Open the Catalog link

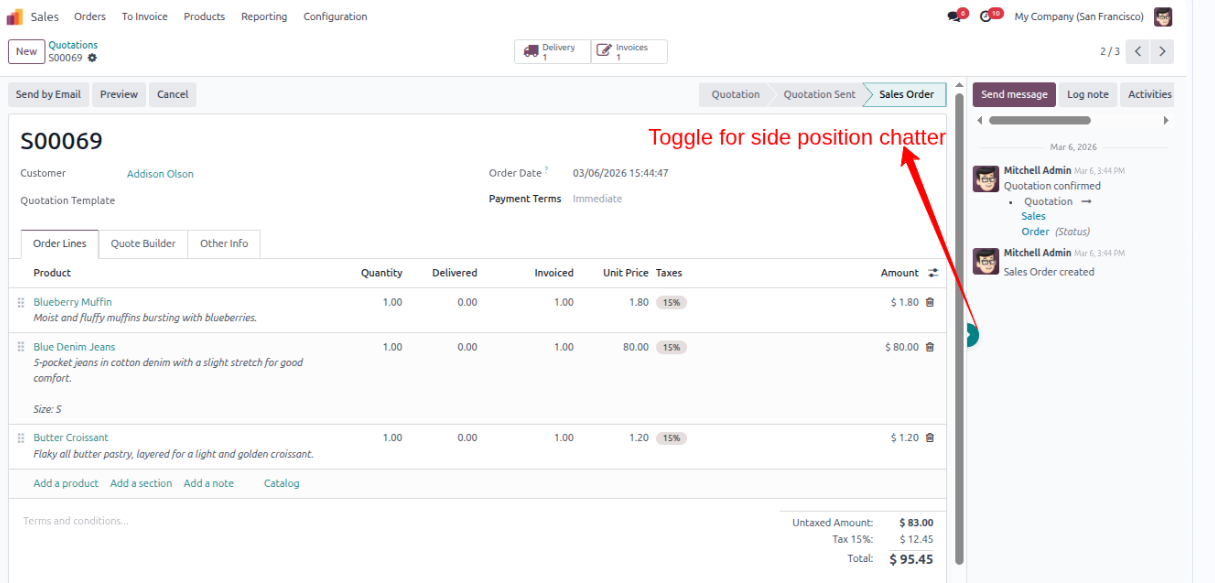tap(281, 483)
